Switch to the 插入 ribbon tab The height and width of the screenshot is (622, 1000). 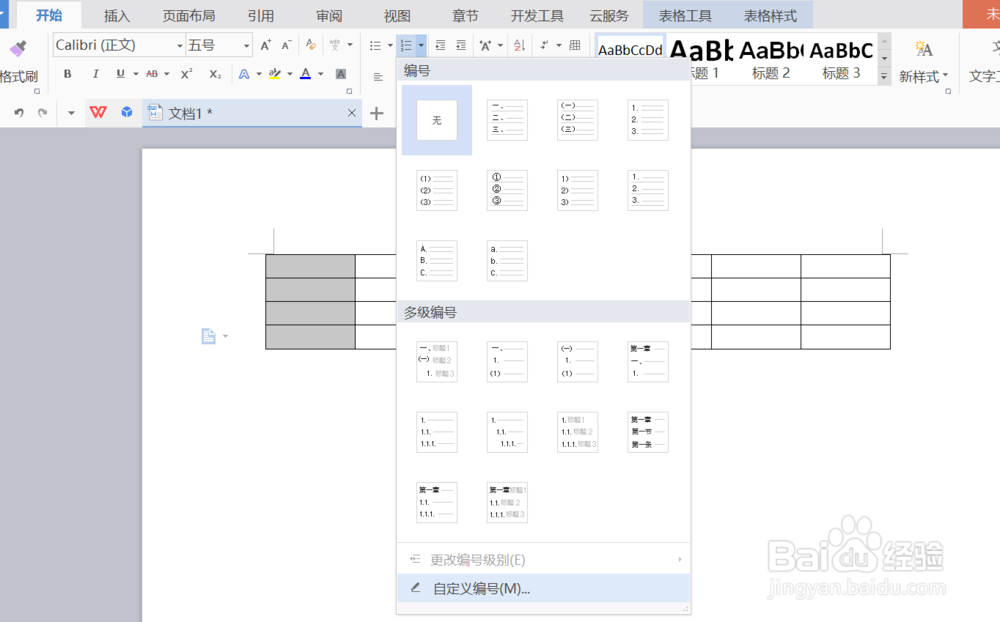click(117, 15)
